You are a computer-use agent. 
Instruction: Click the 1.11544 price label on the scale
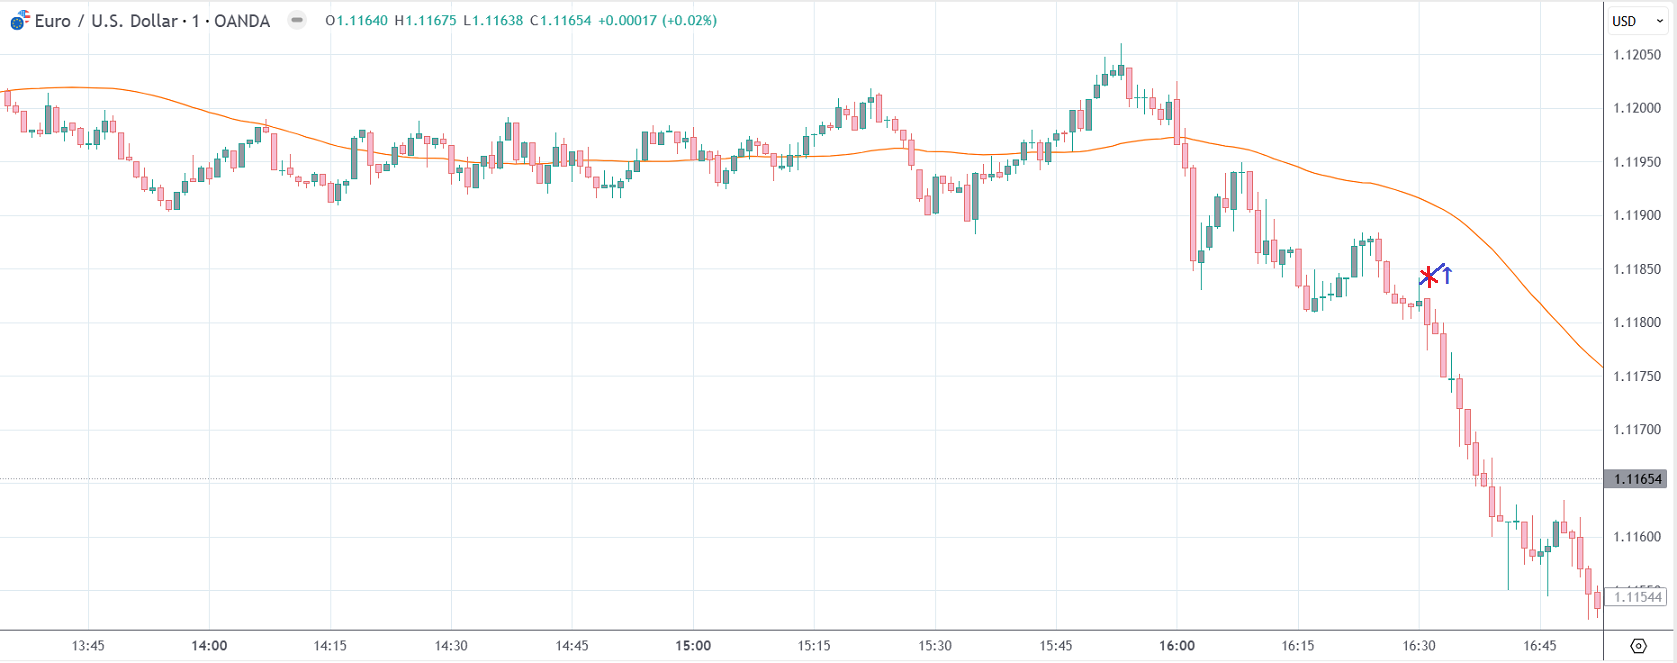1637,597
